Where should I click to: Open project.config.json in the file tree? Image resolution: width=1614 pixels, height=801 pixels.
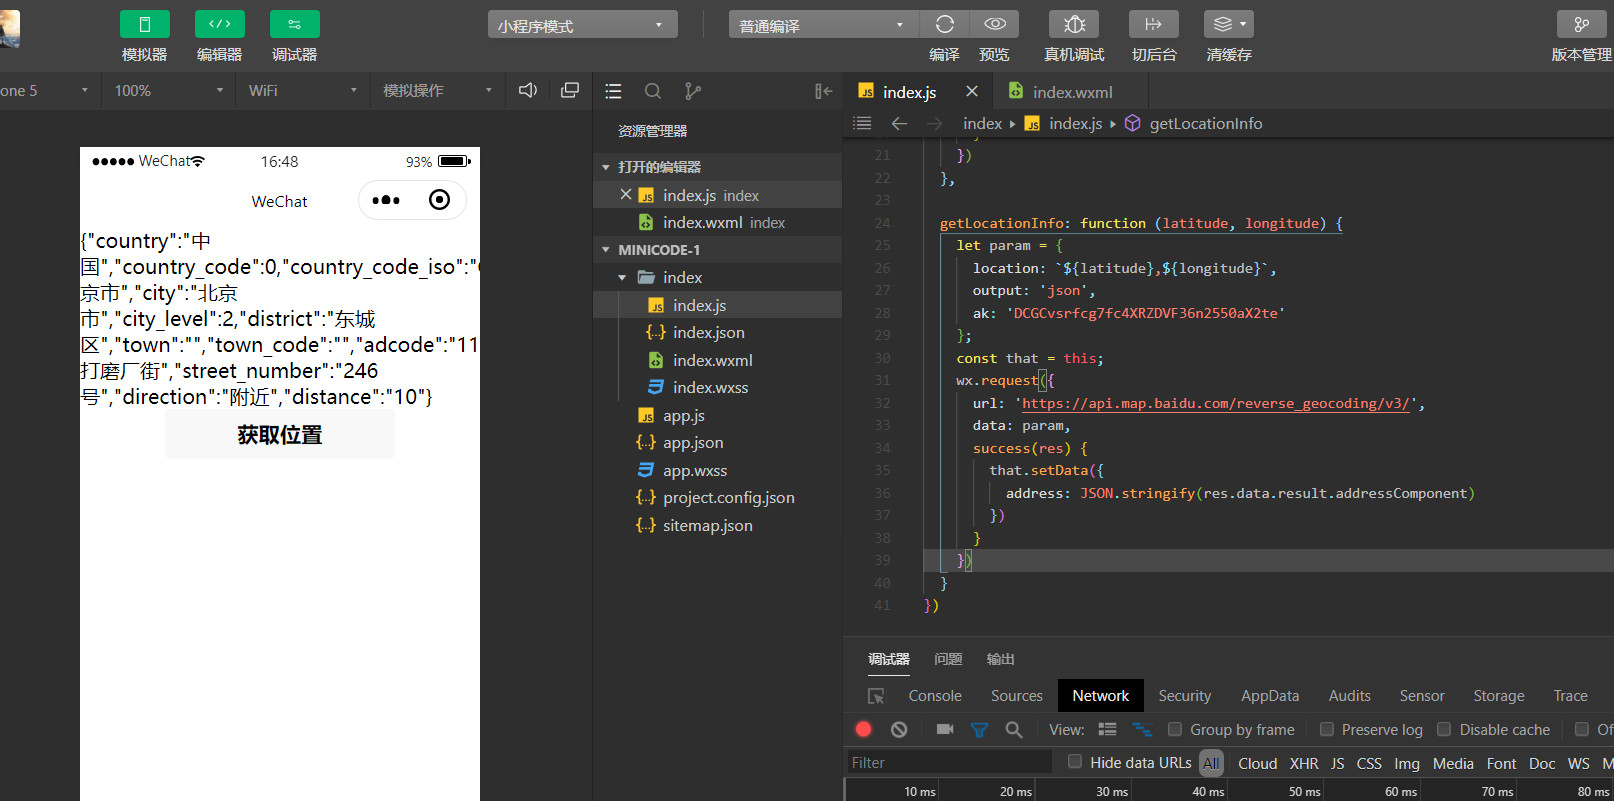[x=729, y=498]
